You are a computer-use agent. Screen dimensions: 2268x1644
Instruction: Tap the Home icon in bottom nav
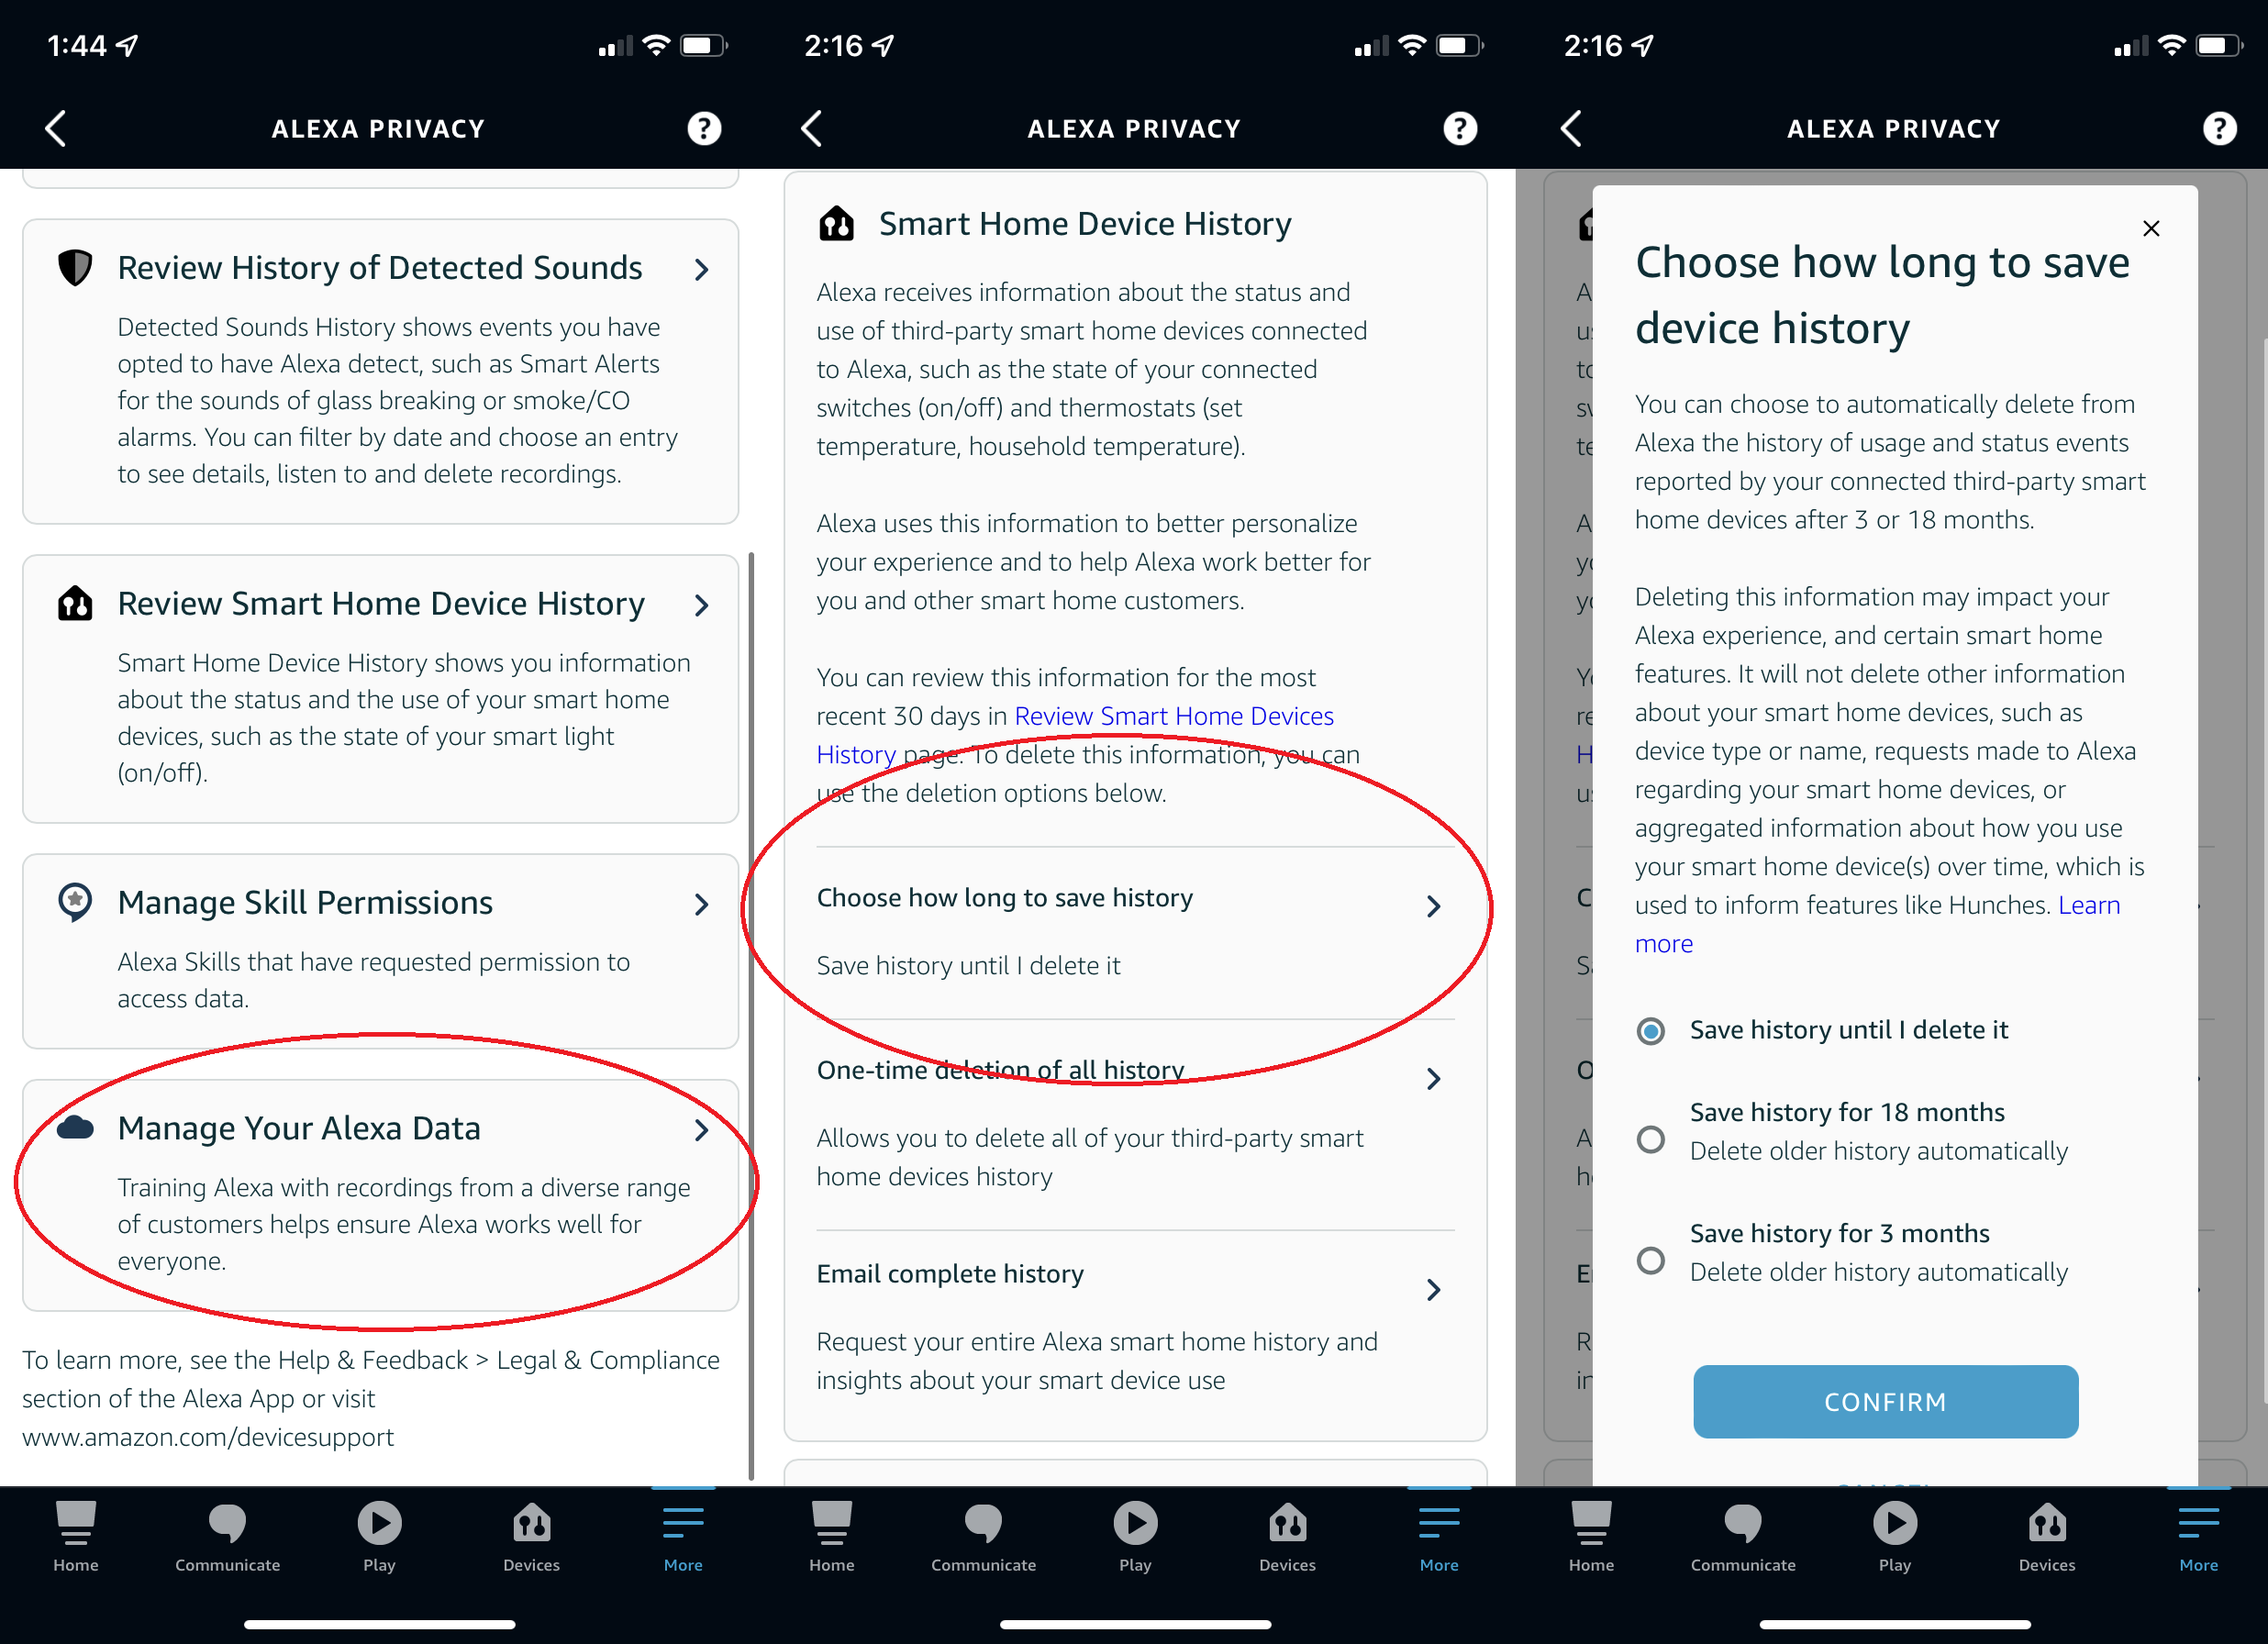click(x=76, y=1529)
